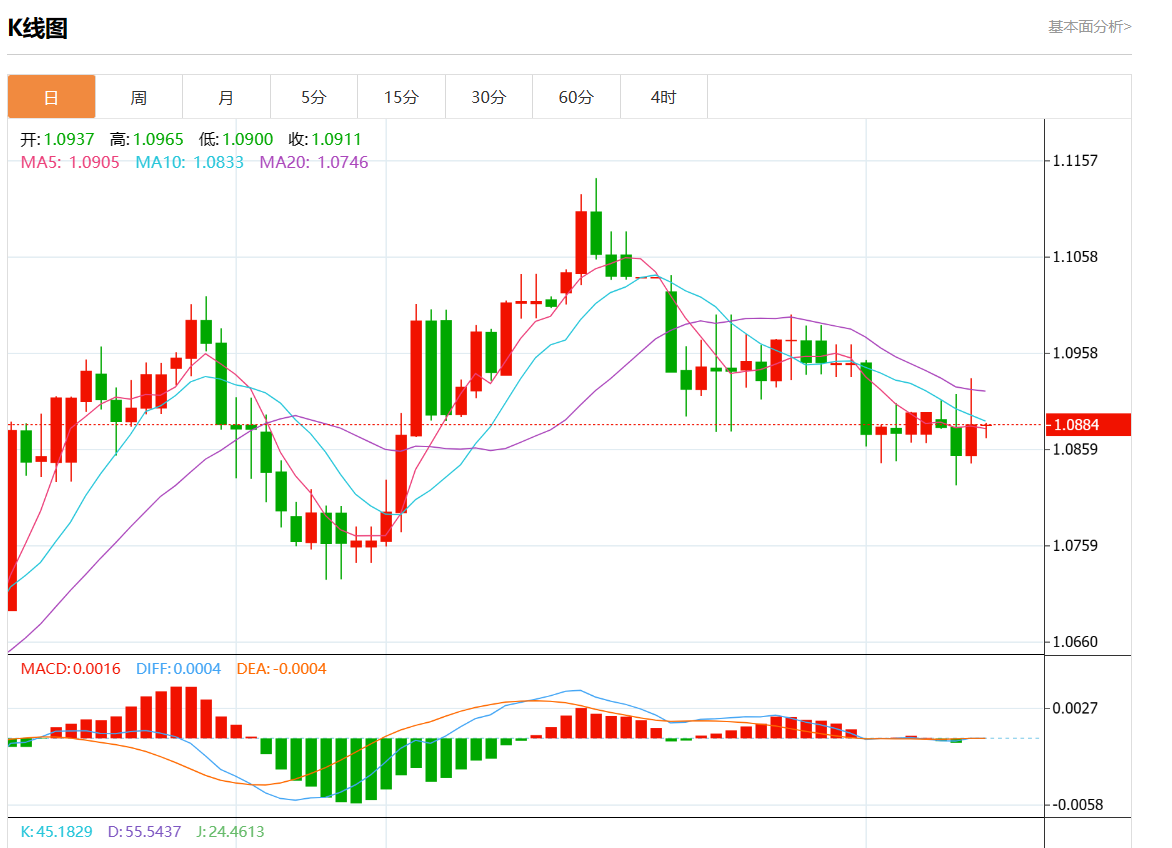Switch to the 月 monthly tab
This screenshot has height=848, width=1172.
pos(226,97)
